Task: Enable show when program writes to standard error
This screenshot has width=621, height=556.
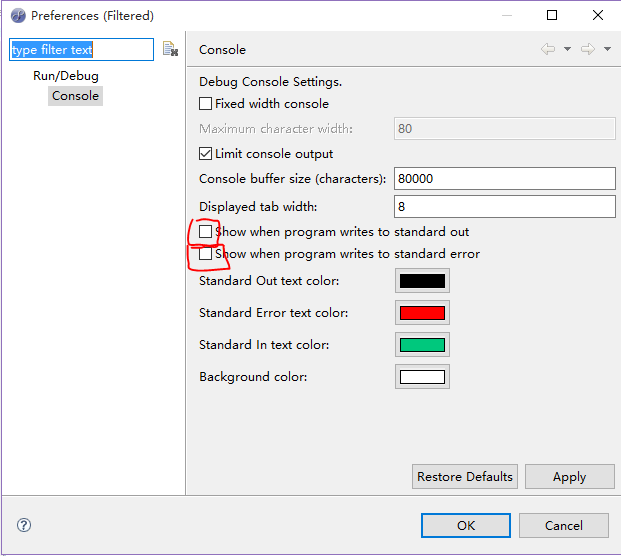Action: pos(205,254)
